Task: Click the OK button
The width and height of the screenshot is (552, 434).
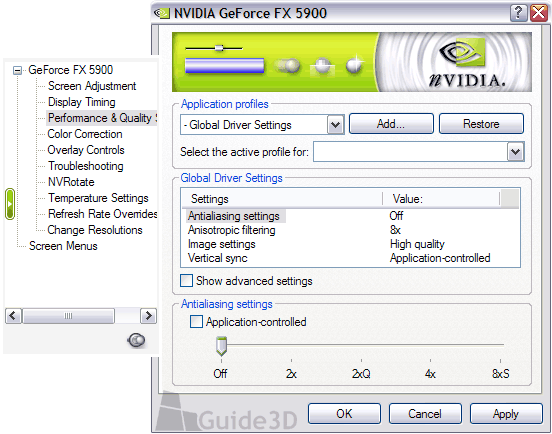Action: (x=344, y=414)
